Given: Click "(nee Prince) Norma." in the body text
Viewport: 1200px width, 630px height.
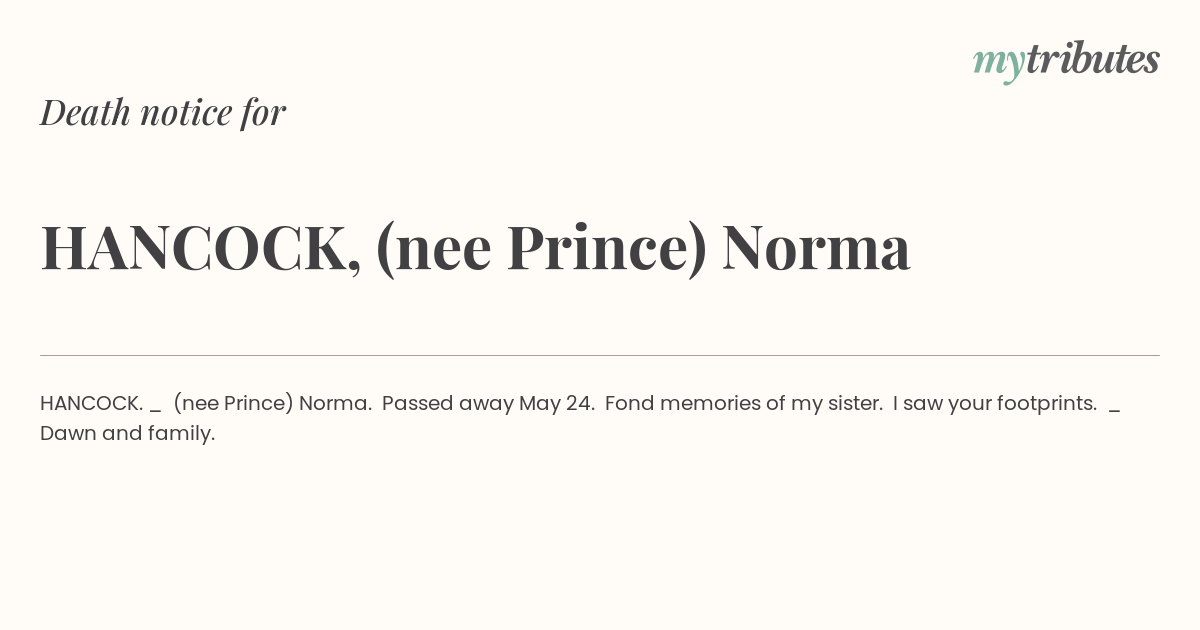Looking at the screenshot, I should [273, 404].
